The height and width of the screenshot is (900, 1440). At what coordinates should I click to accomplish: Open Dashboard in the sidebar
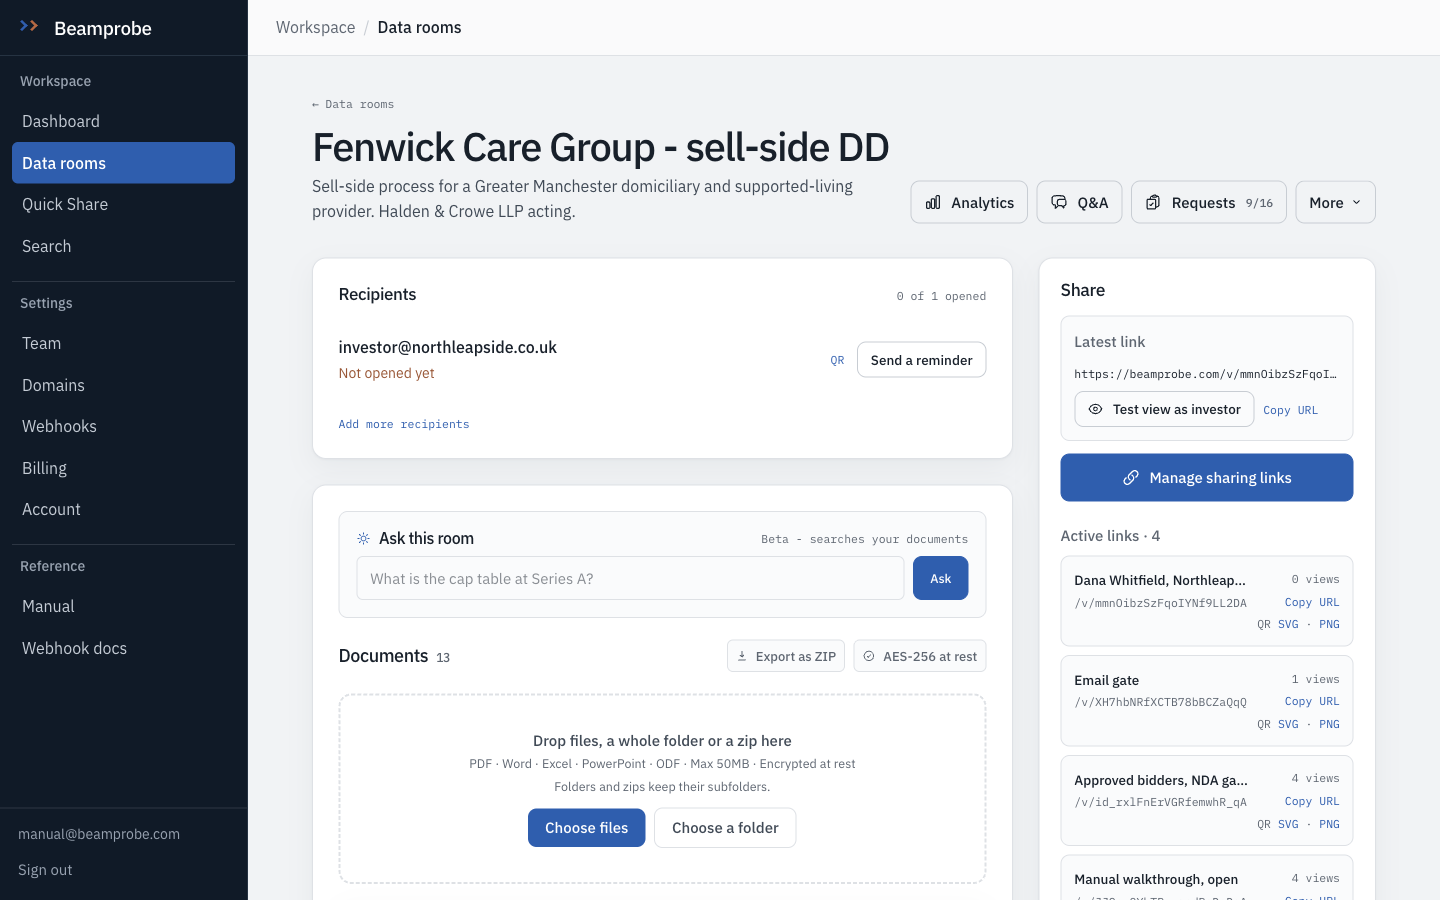123,121
